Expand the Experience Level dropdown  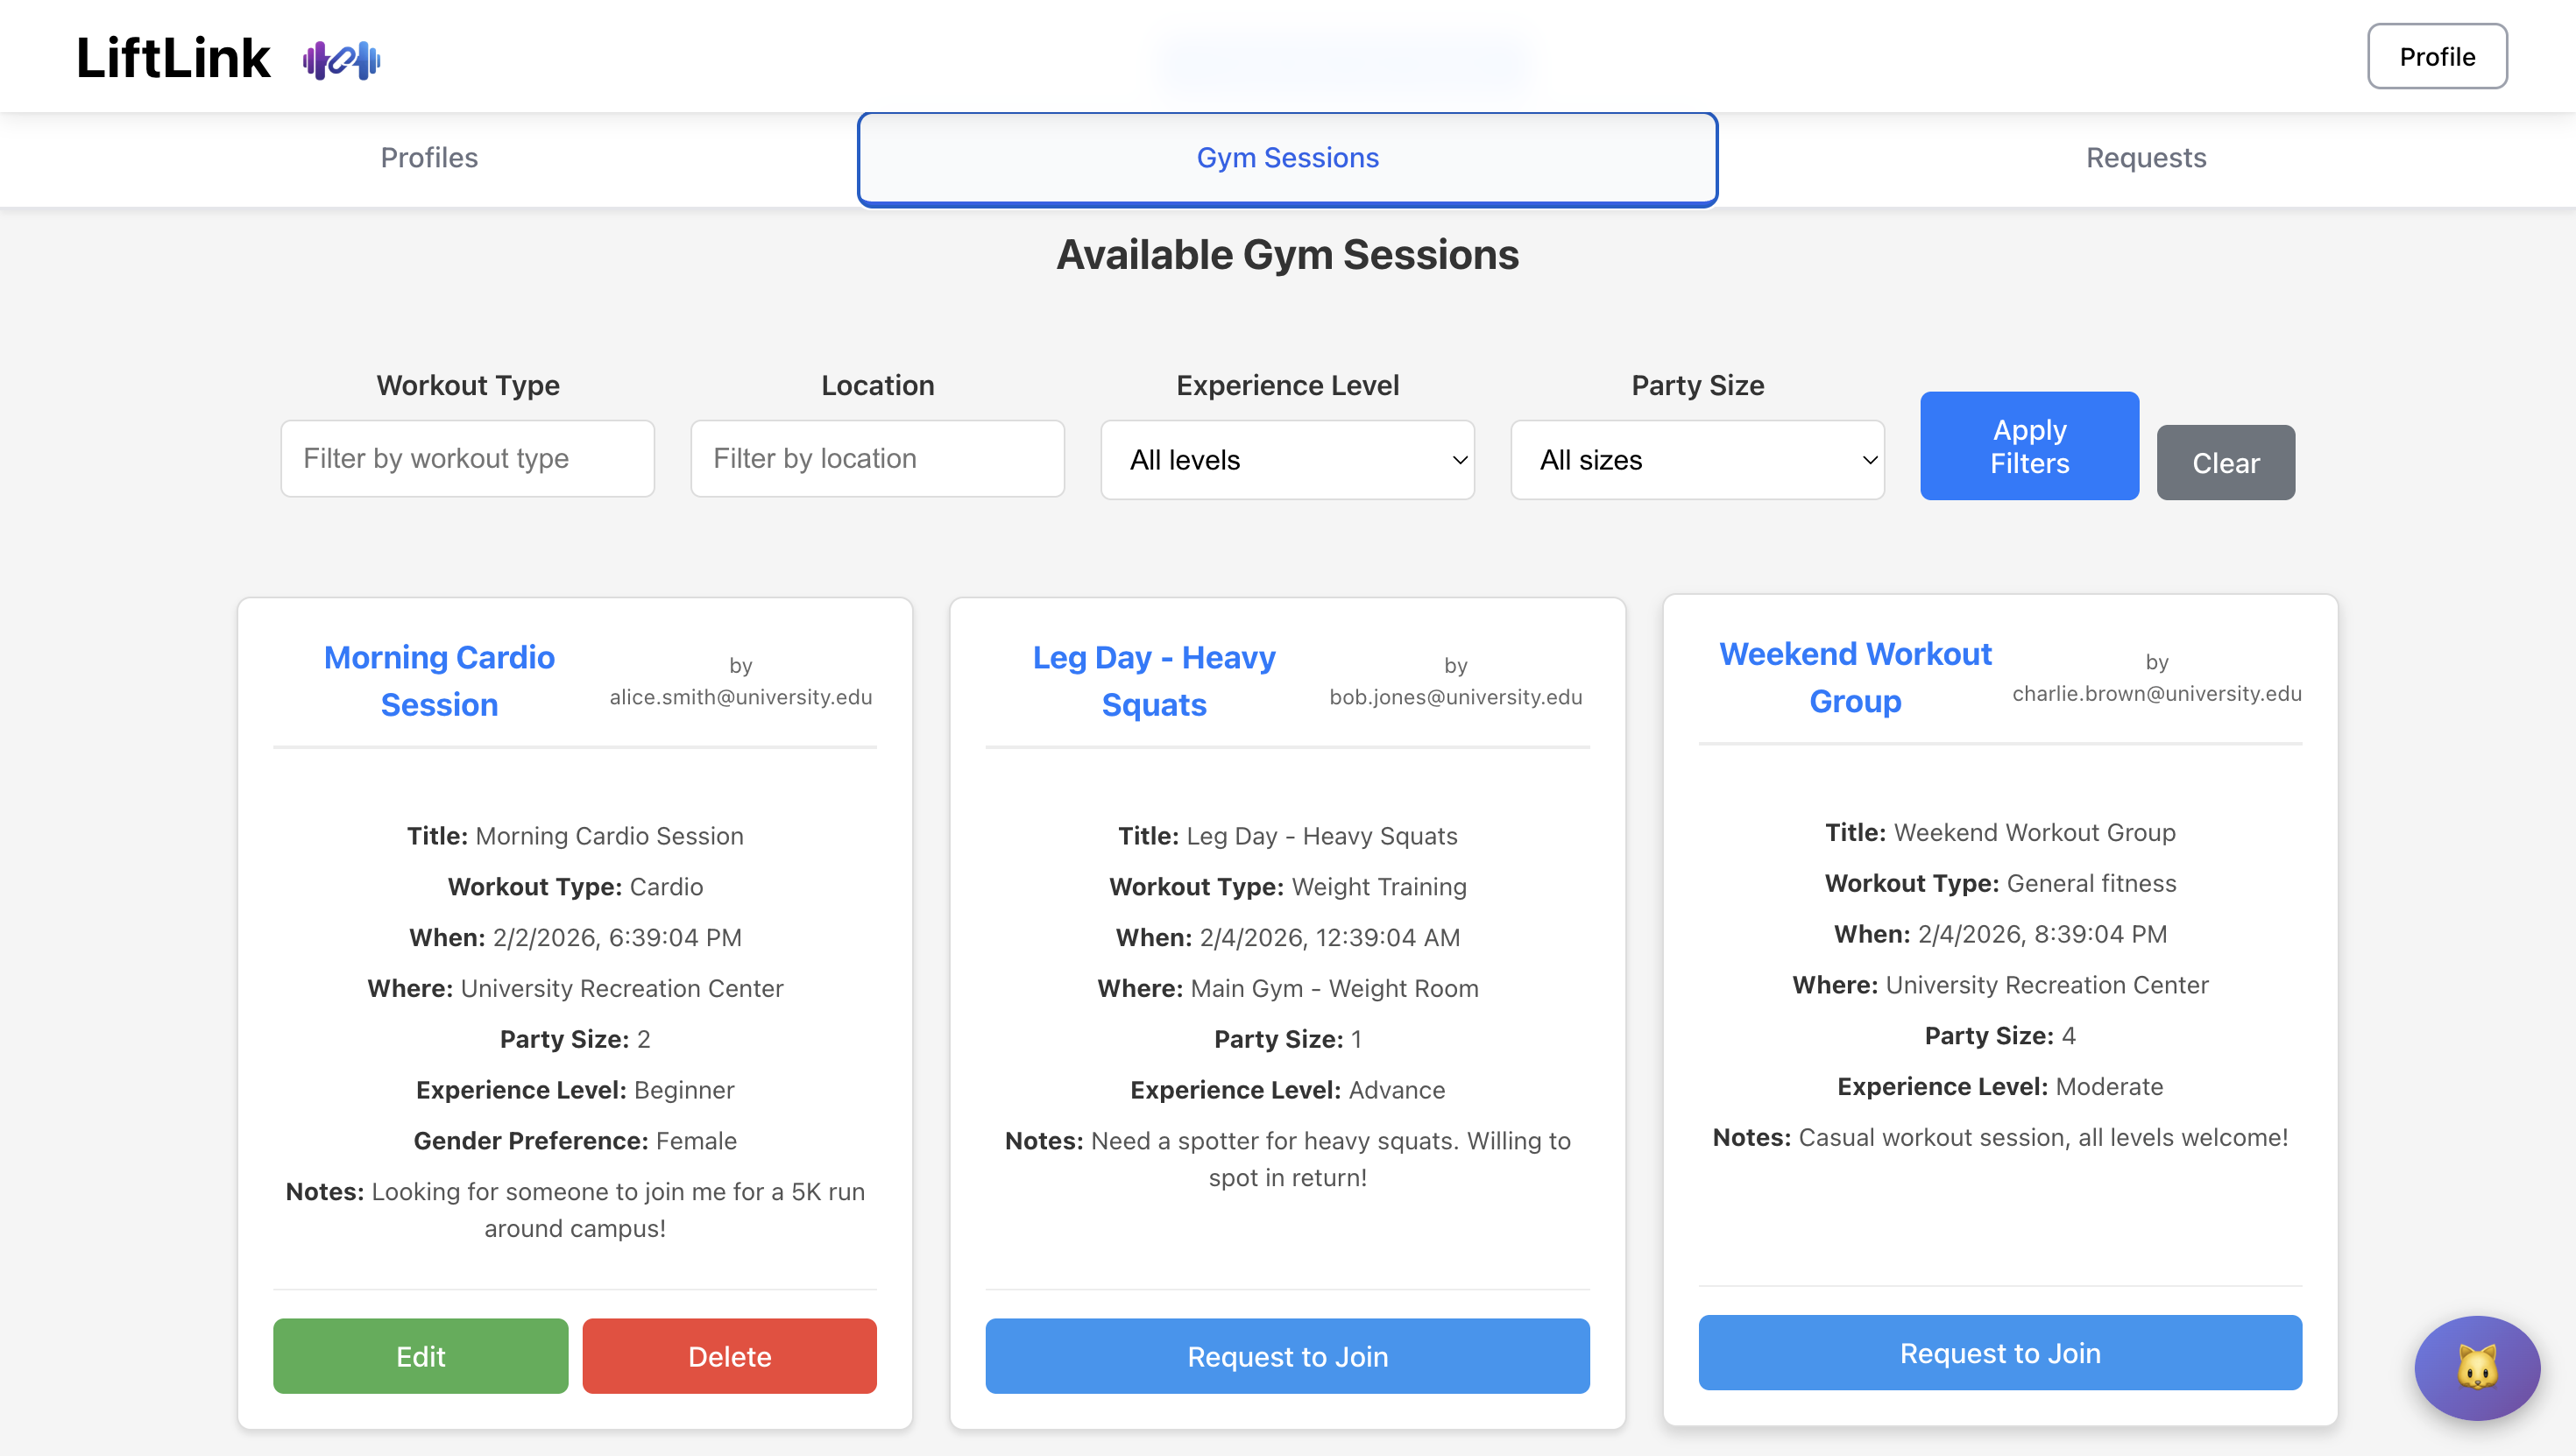coord(1287,460)
